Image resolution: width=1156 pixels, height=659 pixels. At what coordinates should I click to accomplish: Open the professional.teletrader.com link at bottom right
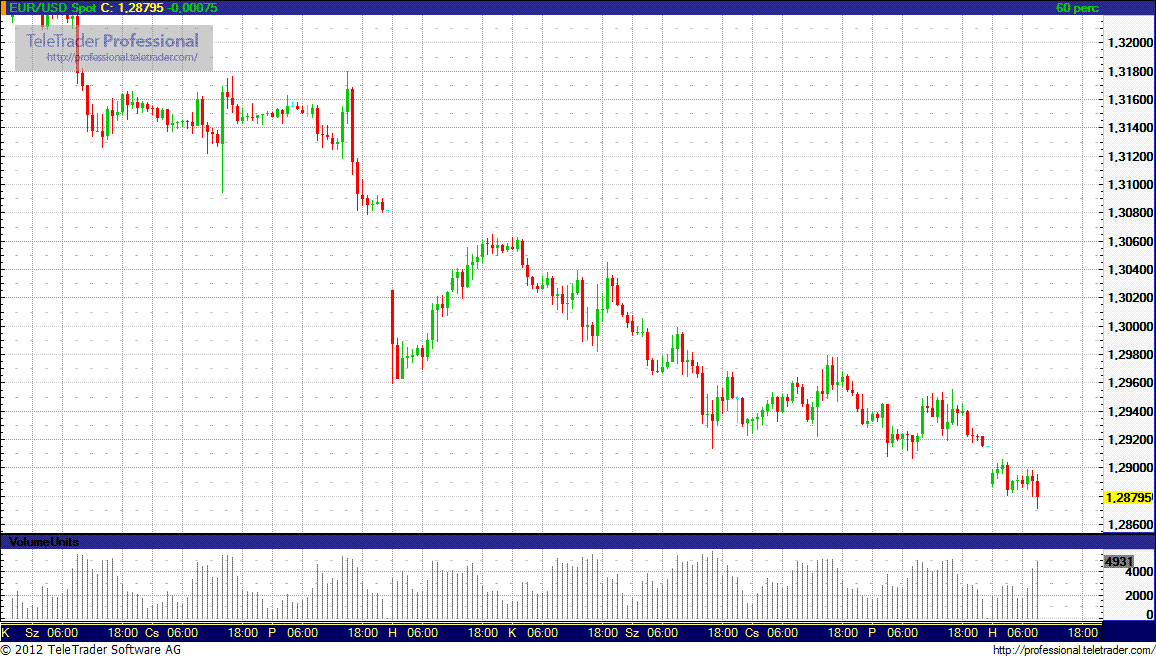(x=1073, y=650)
